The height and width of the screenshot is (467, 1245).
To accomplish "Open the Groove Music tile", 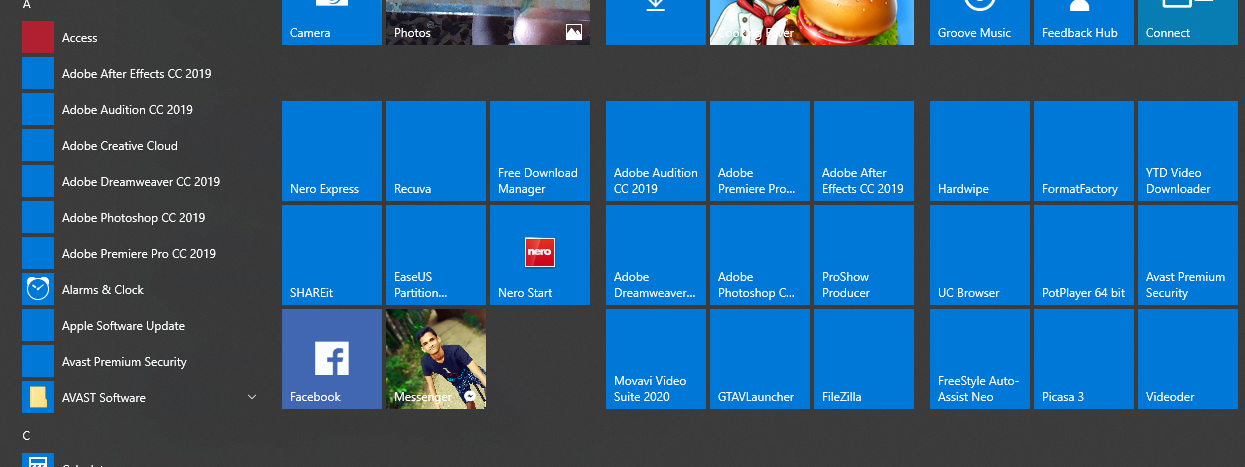I will [x=980, y=22].
